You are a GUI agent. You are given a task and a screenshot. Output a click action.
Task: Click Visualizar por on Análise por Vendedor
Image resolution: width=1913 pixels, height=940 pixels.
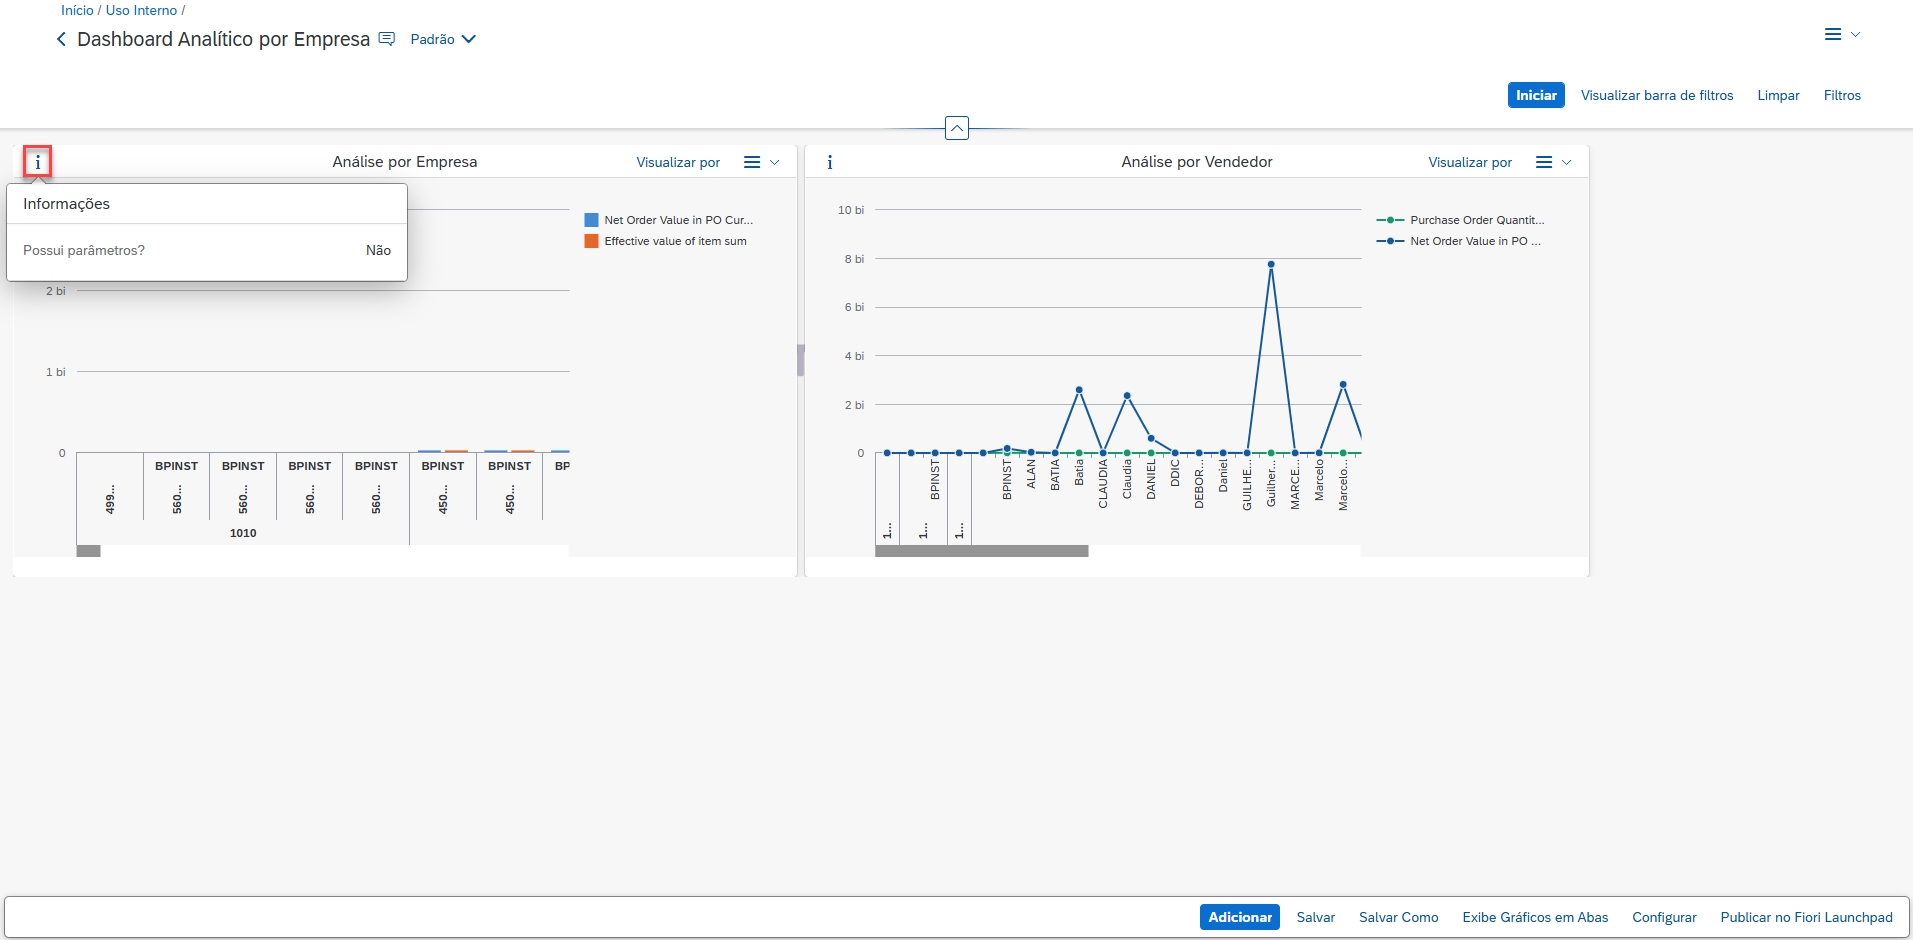[x=1470, y=162]
